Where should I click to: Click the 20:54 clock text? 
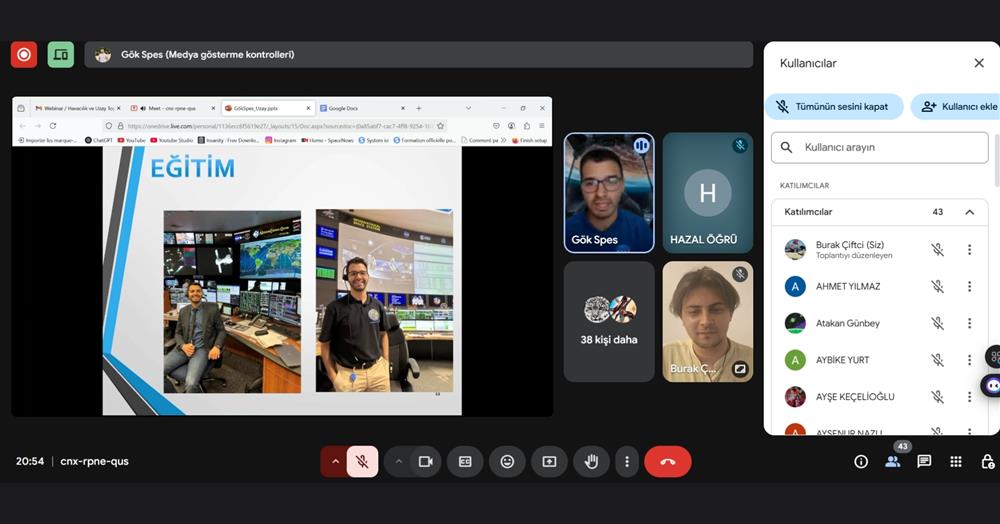pos(30,461)
